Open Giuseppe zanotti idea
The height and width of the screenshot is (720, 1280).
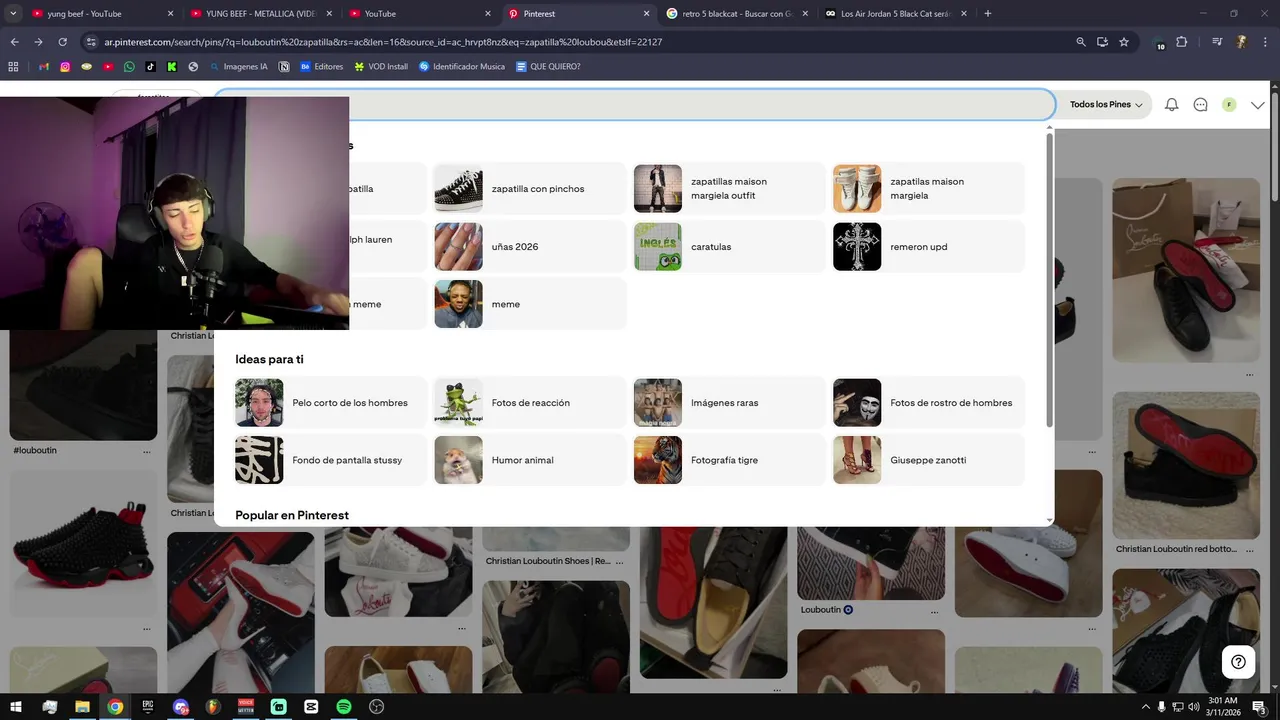click(929, 460)
